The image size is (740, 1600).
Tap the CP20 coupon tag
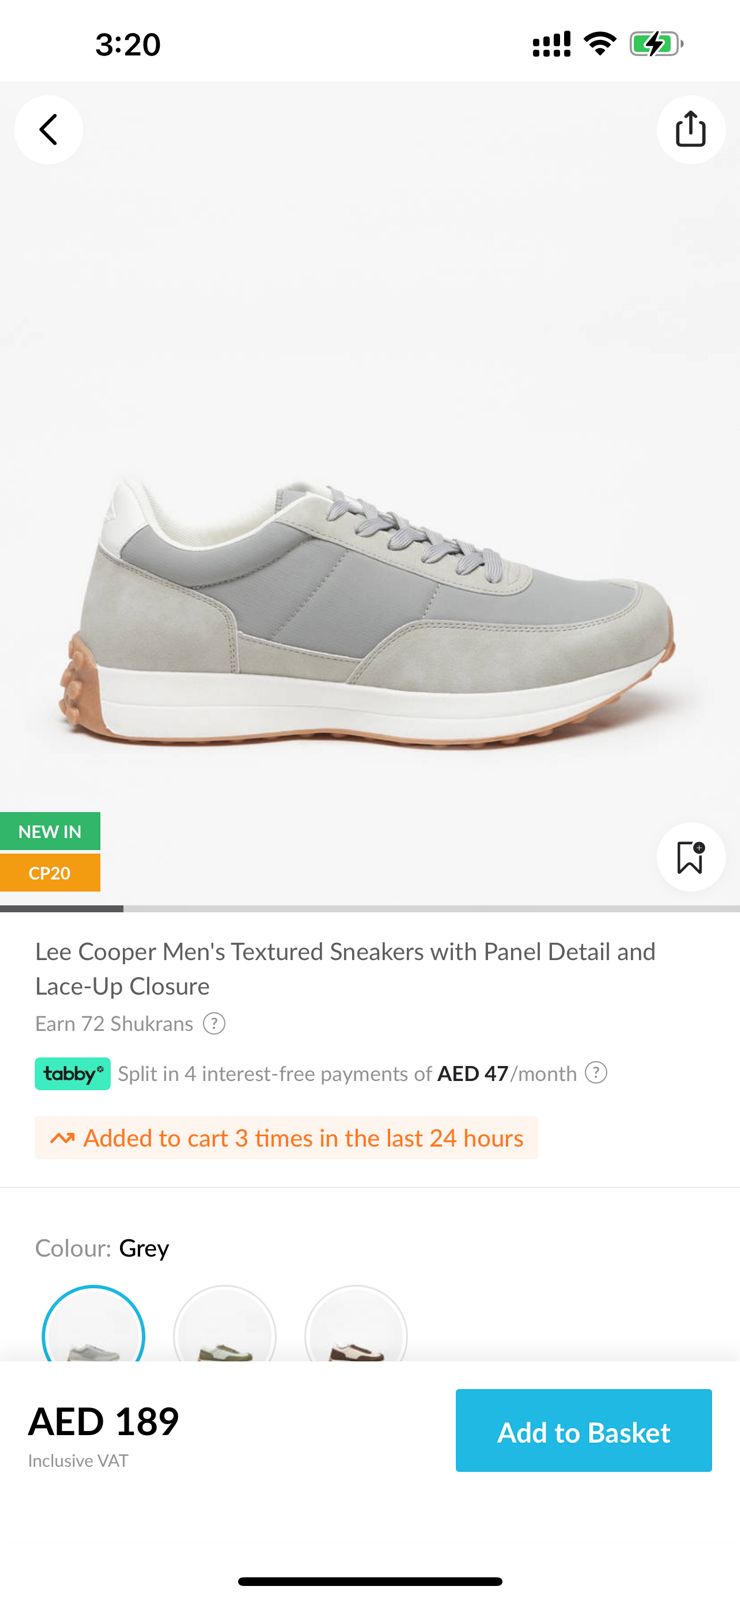[50, 873]
